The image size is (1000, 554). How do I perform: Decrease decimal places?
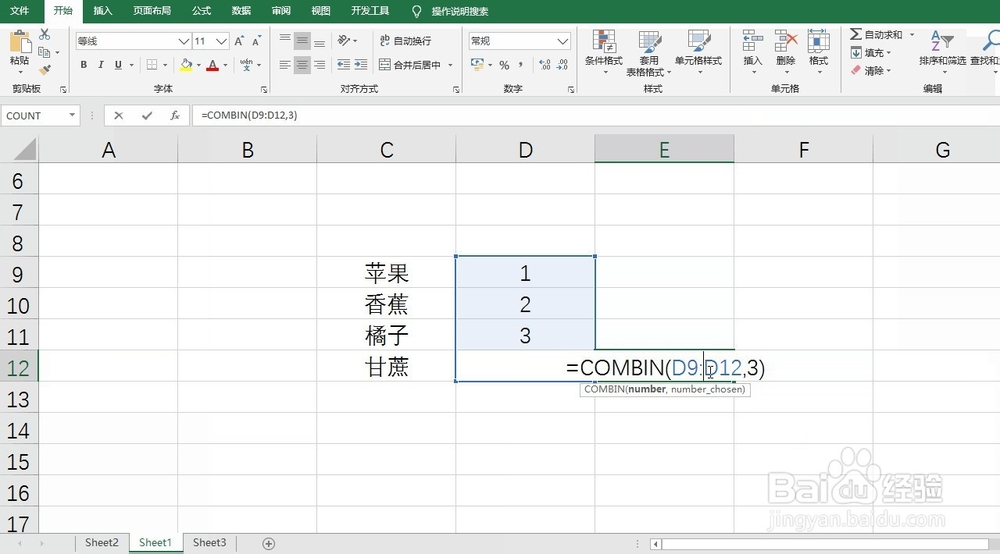pos(562,65)
